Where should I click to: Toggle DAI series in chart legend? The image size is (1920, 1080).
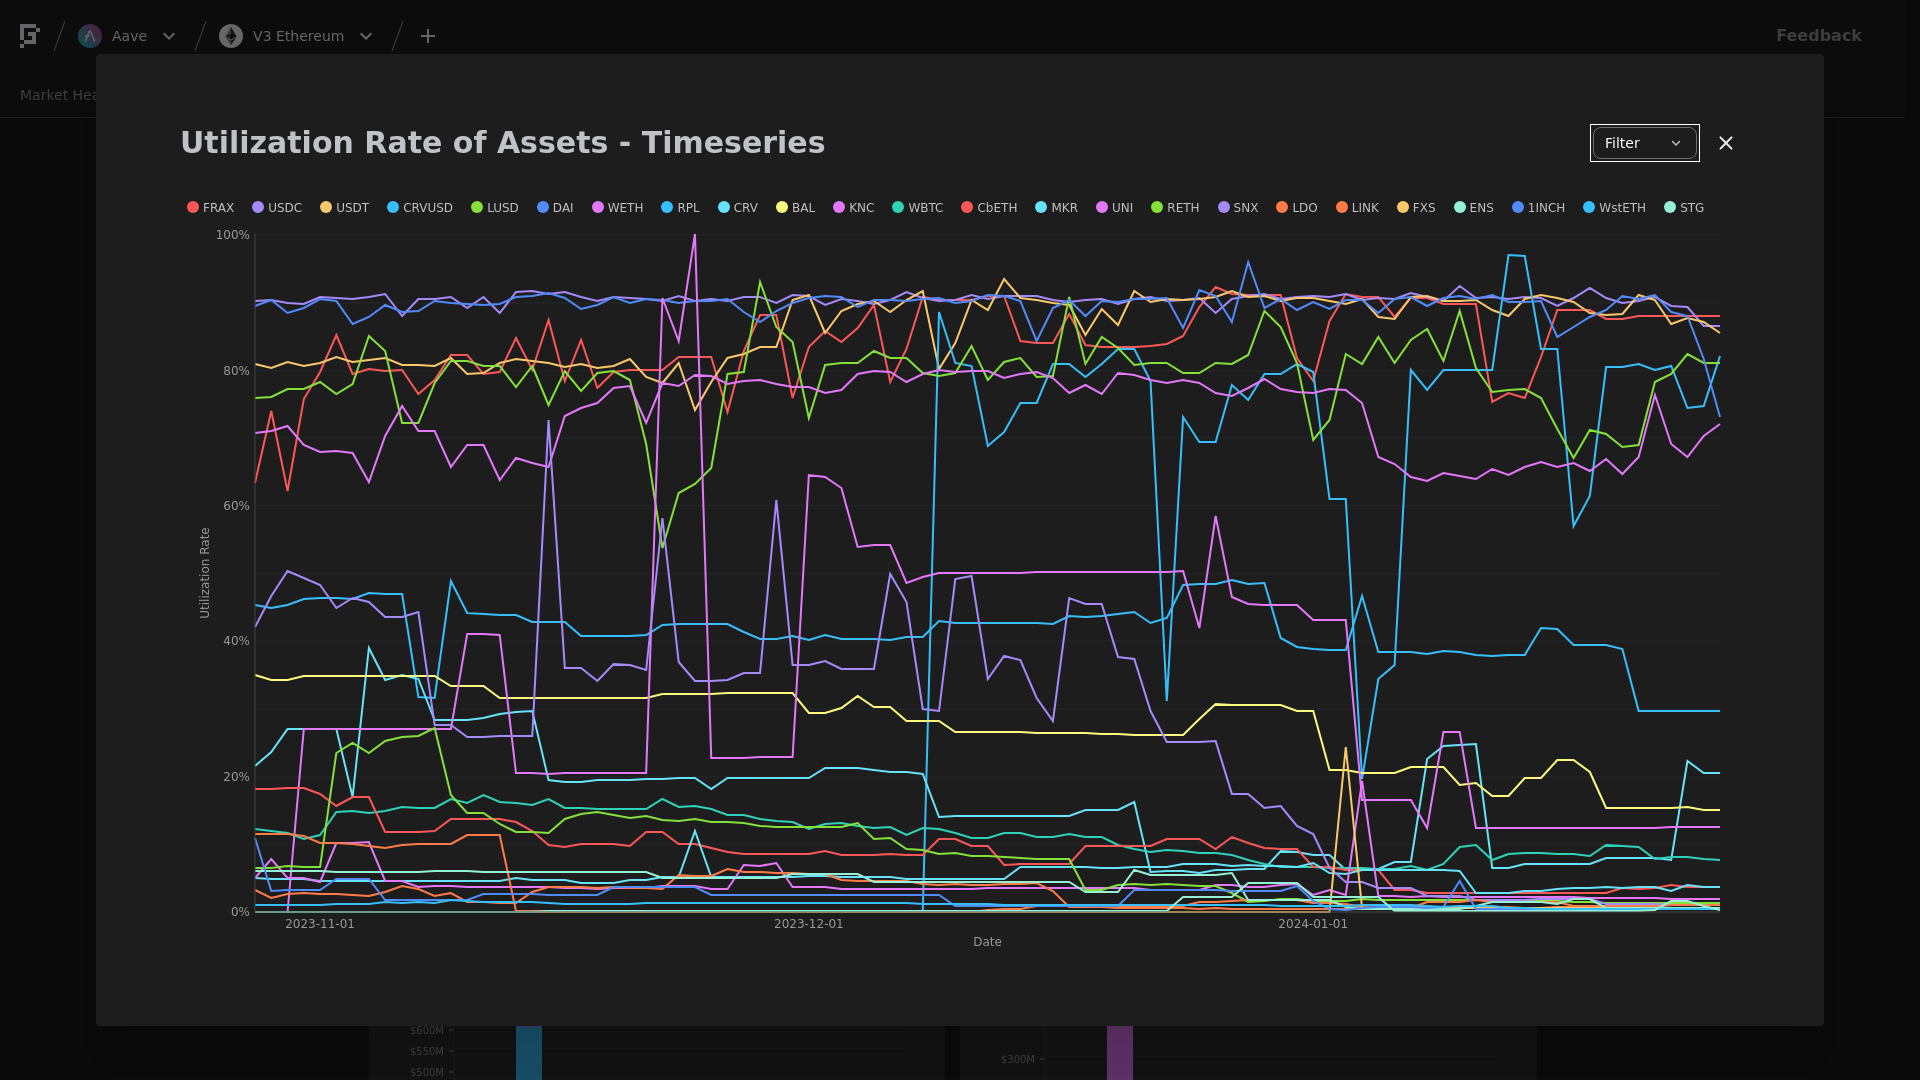click(555, 208)
